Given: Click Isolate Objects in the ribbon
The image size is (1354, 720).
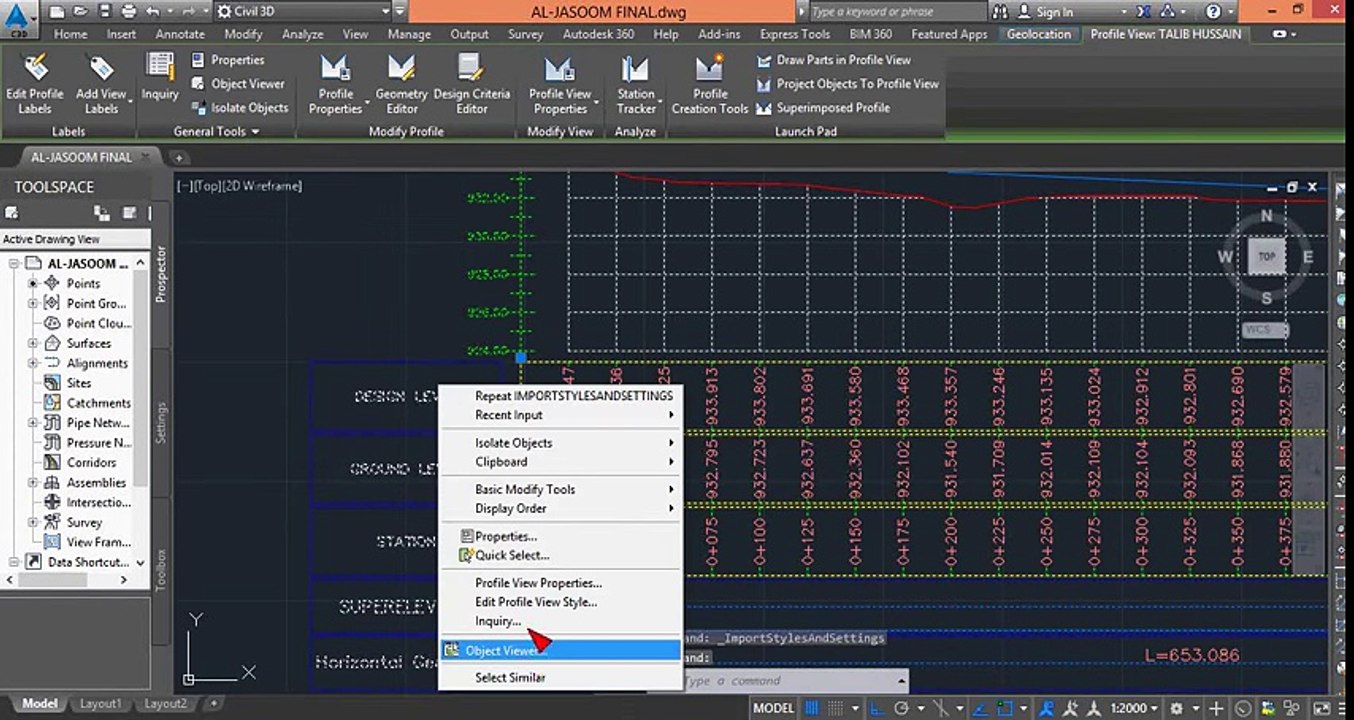Looking at the screenshot, I should click(240, 108).
